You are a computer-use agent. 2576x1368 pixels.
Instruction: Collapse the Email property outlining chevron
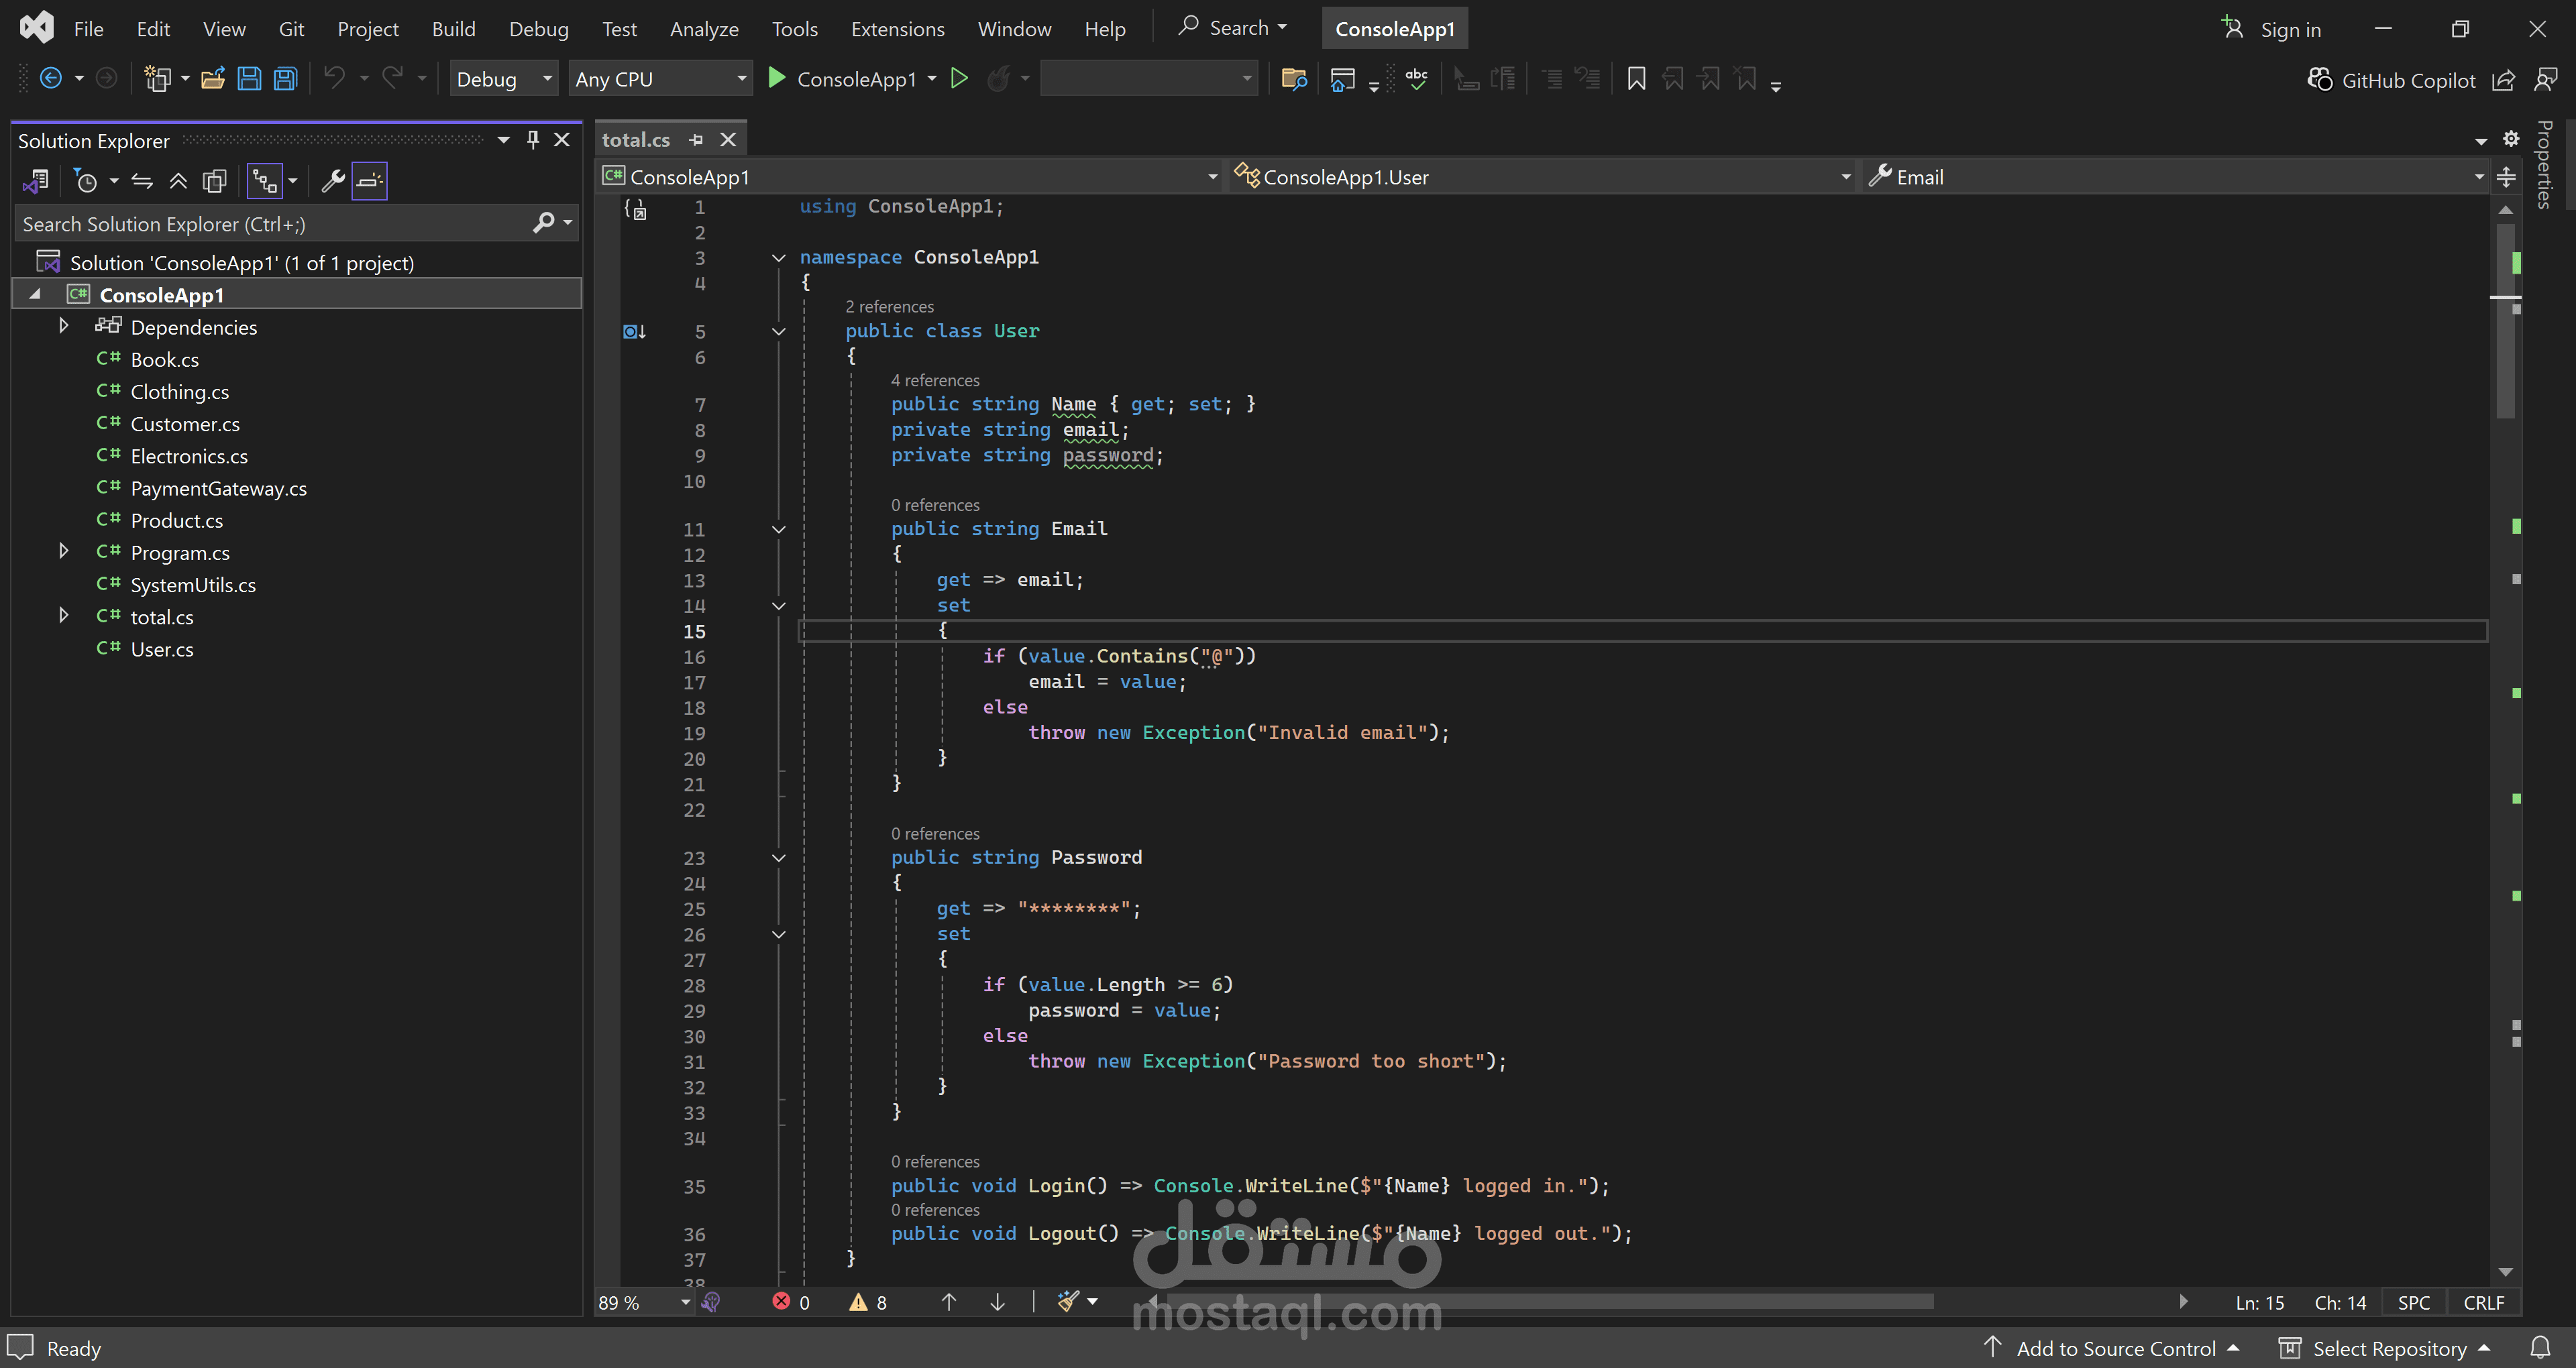click(778, 529)
